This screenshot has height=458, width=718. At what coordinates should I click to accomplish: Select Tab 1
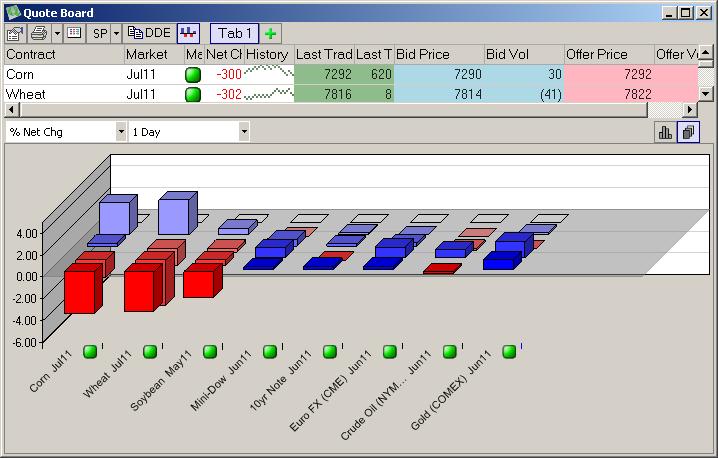(235, 33)
